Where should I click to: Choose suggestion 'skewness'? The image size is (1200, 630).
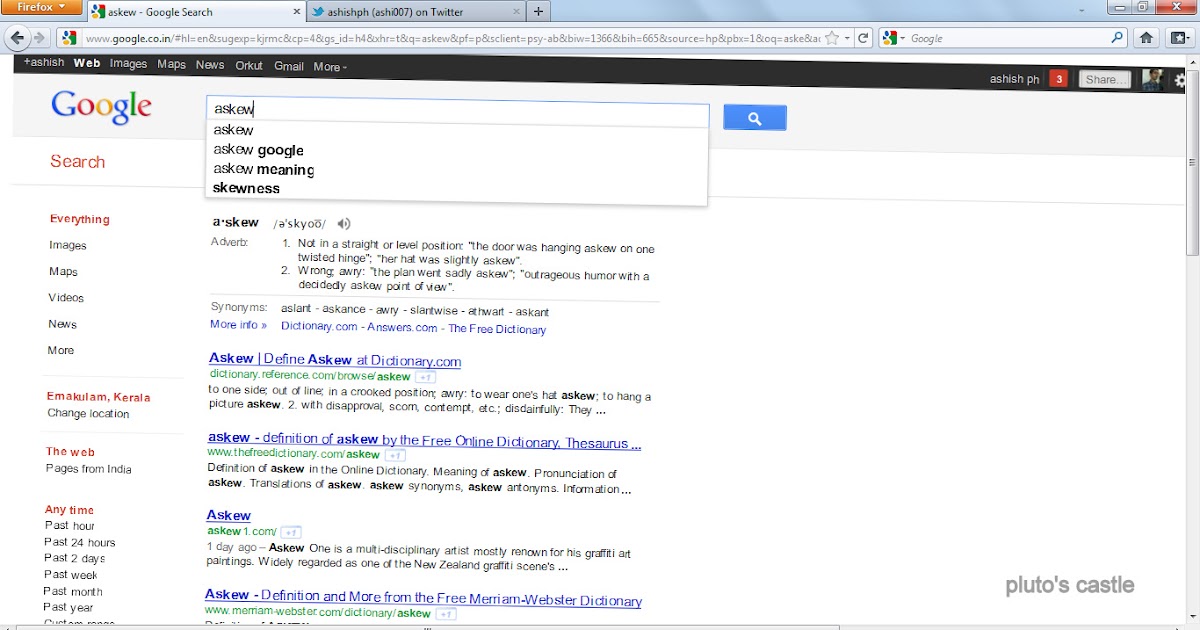pyautogui.click(x=246, y=188)
